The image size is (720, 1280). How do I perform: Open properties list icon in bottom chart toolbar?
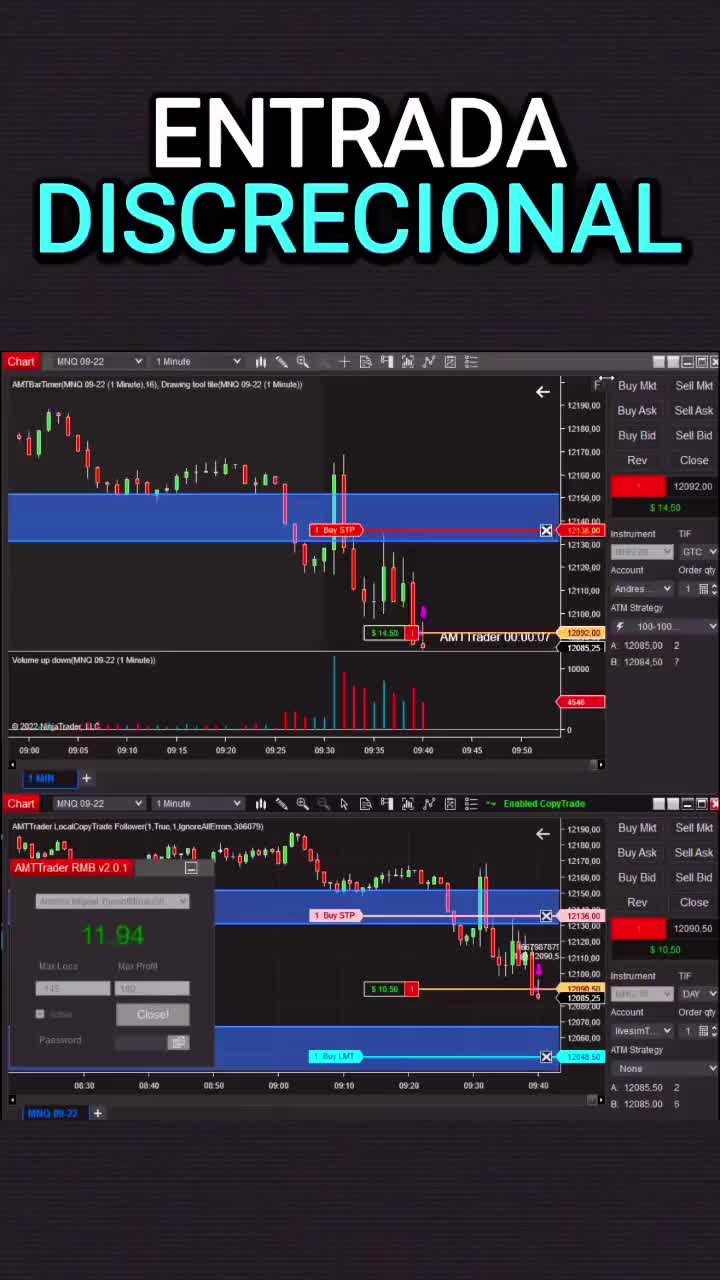pos(471,804)
